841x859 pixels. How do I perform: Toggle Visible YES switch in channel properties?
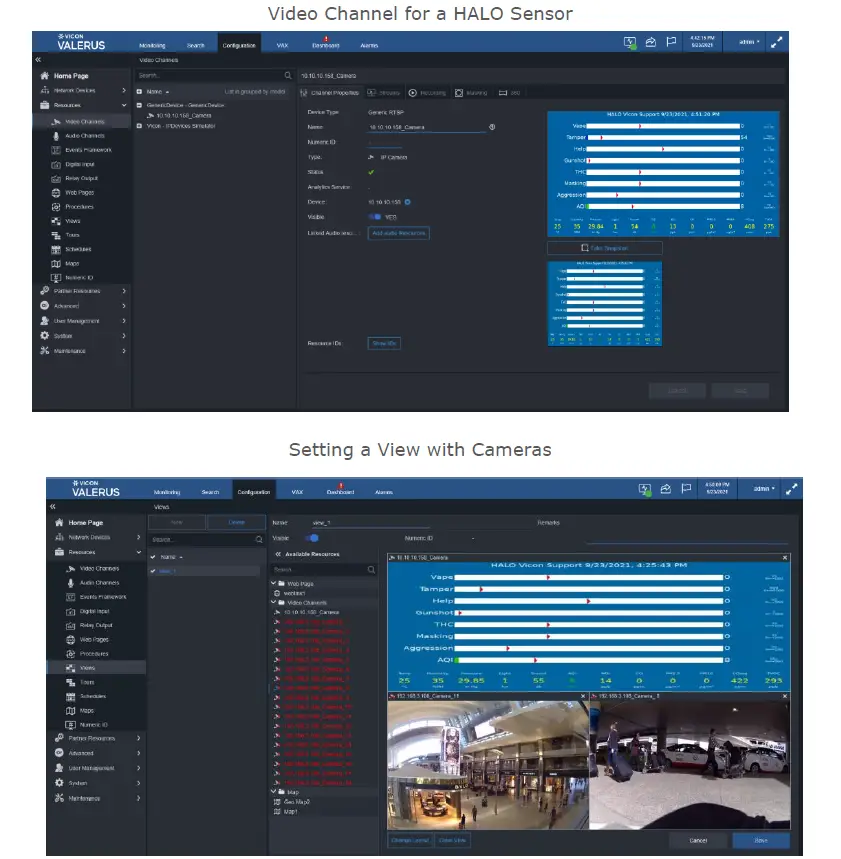(375, 216)
